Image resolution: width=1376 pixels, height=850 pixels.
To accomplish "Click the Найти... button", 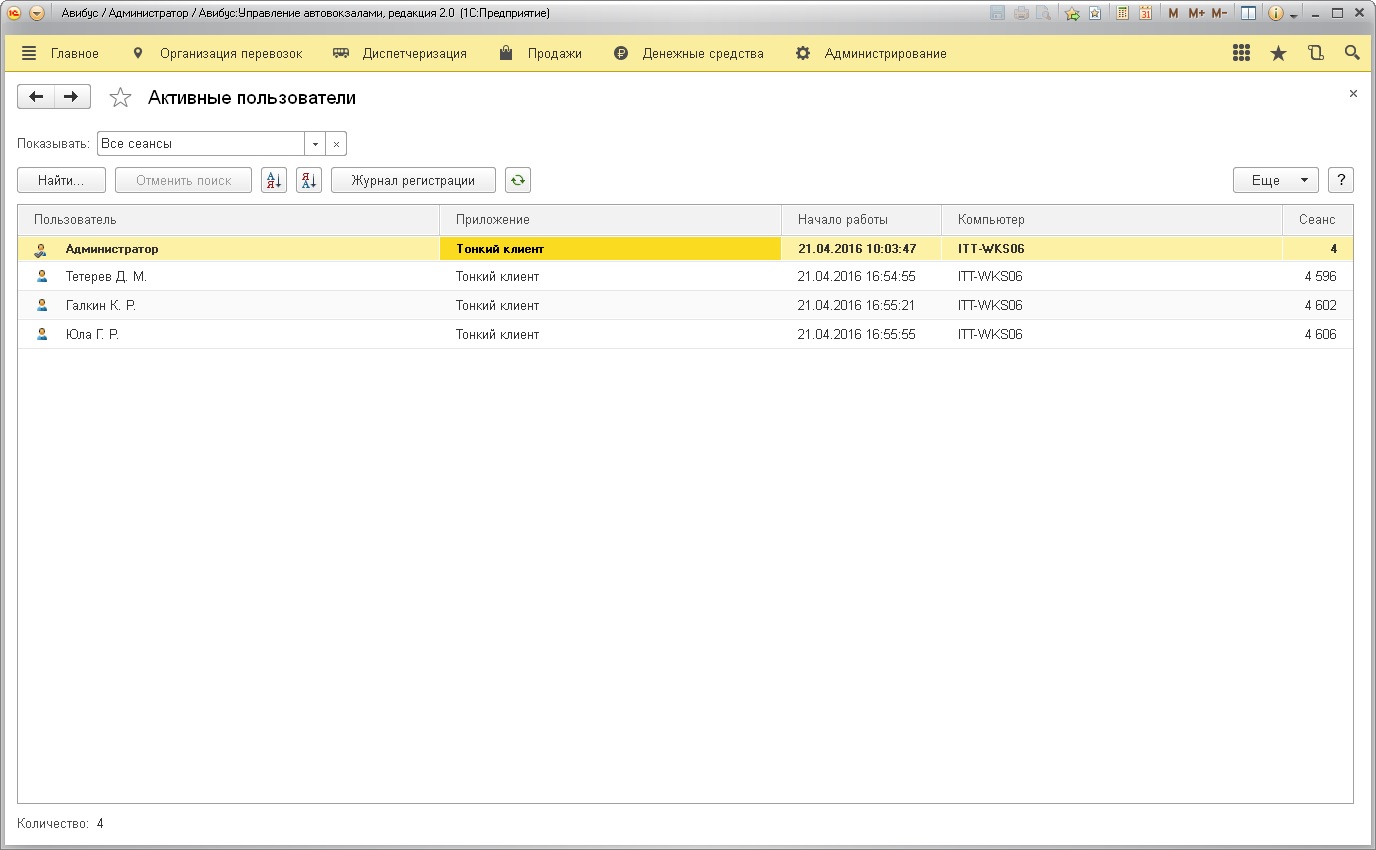I will point(62,180).
